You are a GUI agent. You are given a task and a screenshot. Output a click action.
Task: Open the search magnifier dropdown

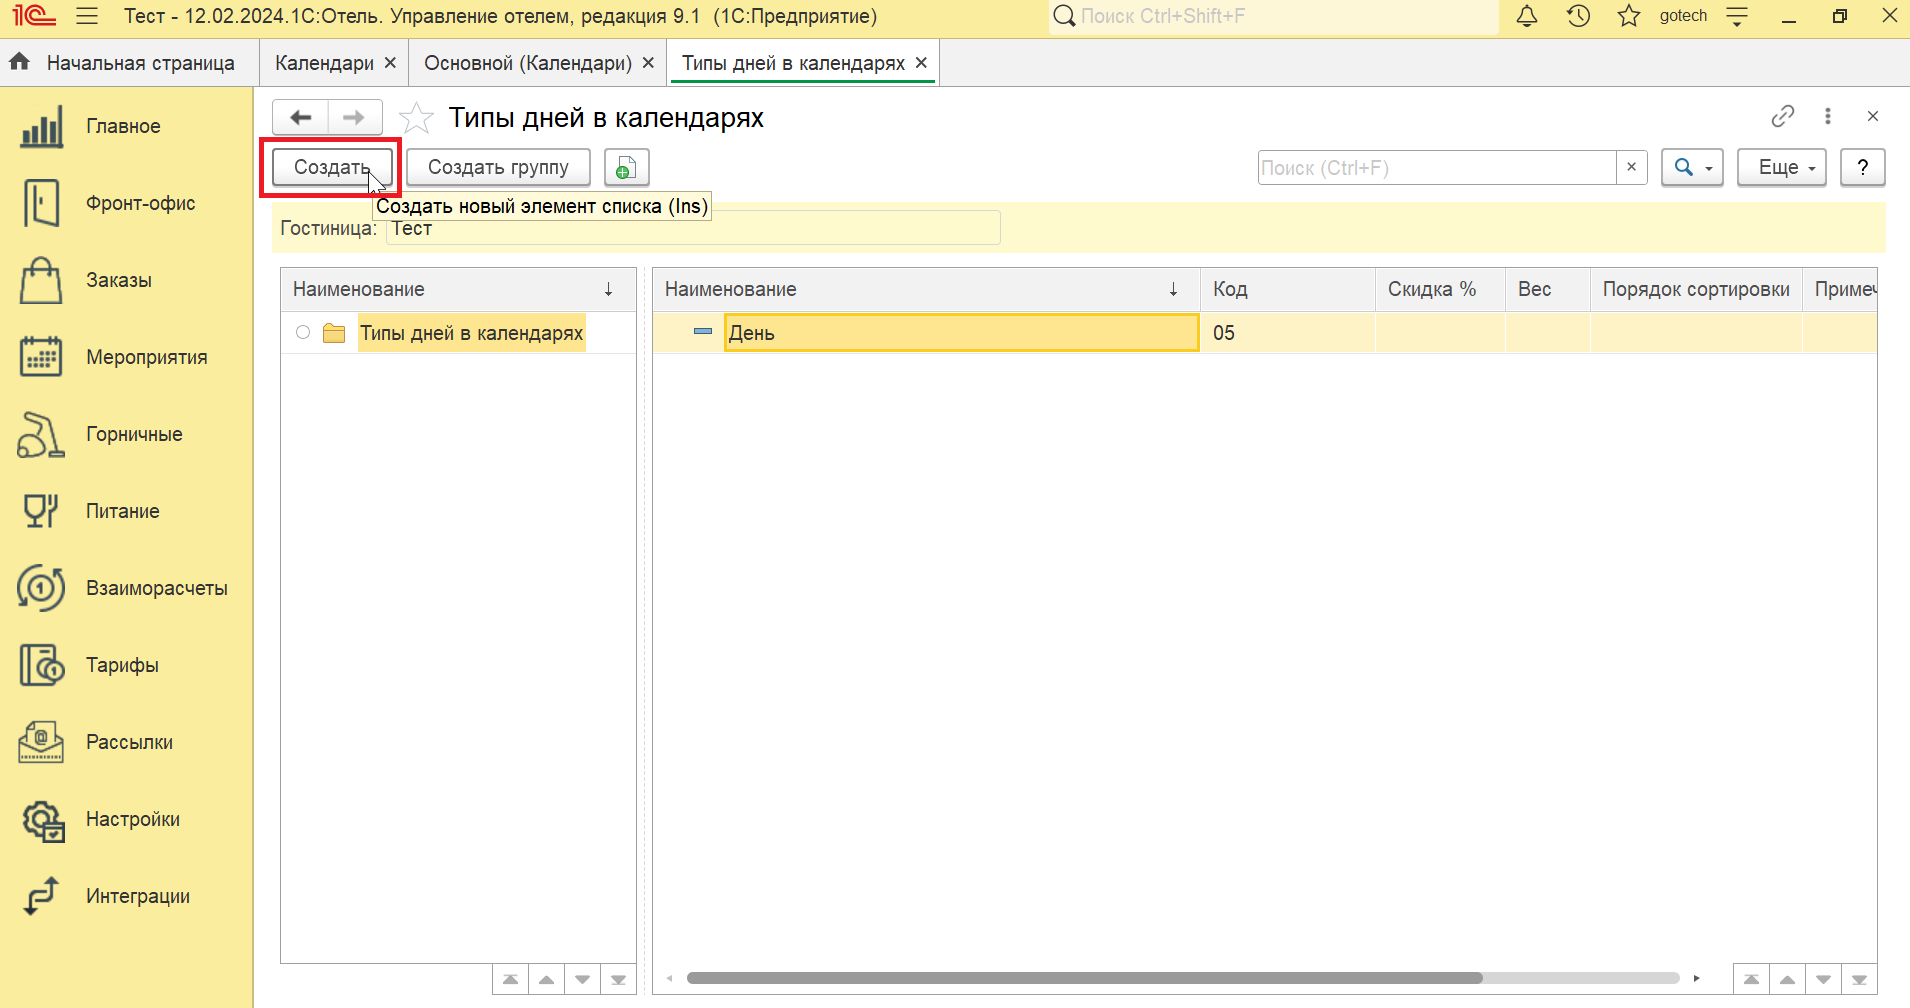coord(1692,167)
